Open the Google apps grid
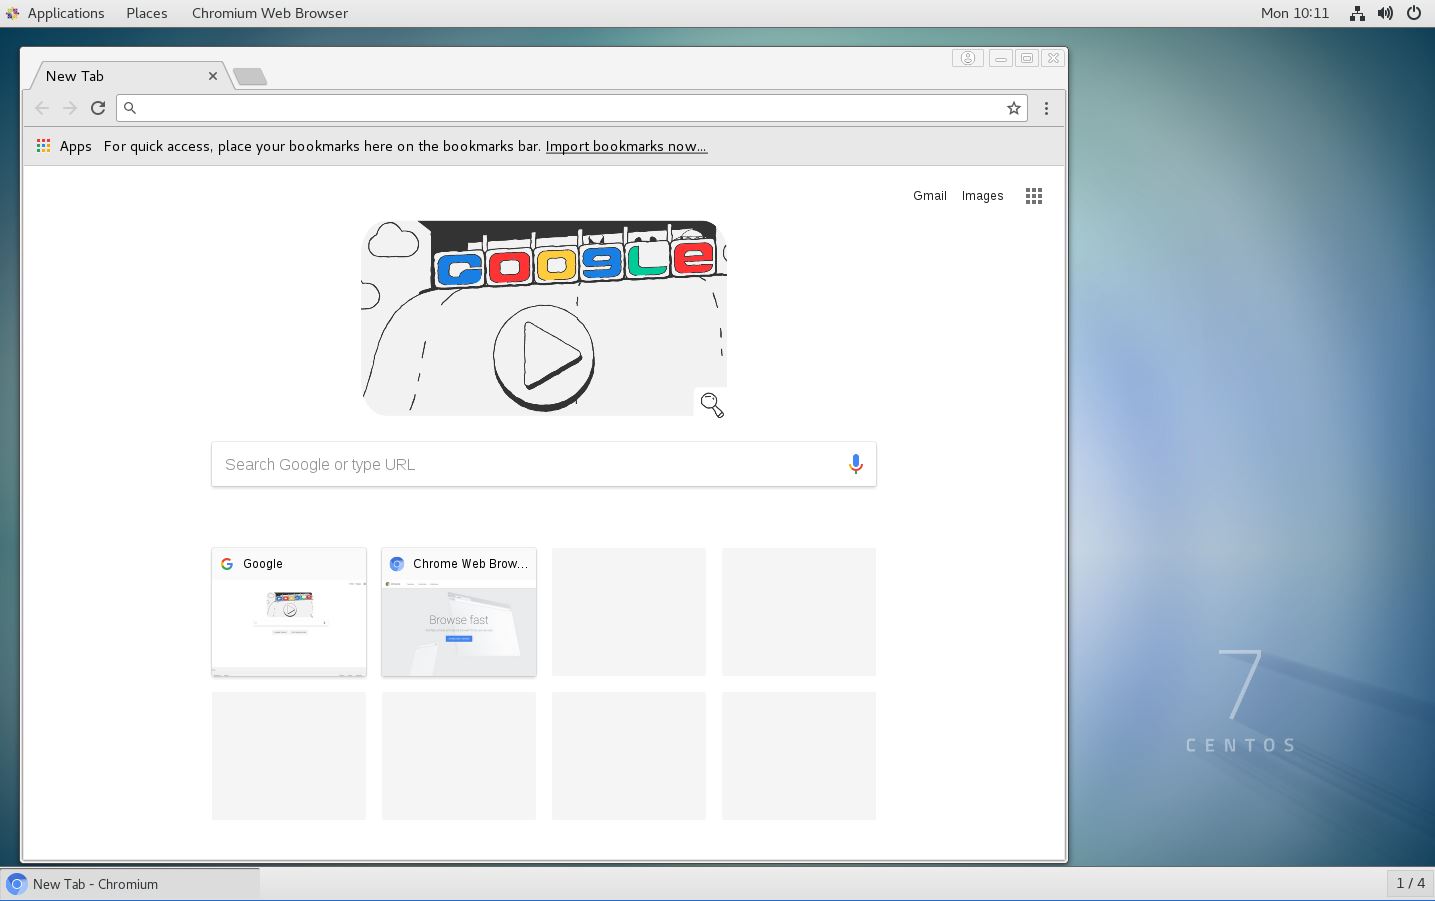The height and width of the screenshot is (901, 1435). pyautogui.click(x=1034, y=196)
